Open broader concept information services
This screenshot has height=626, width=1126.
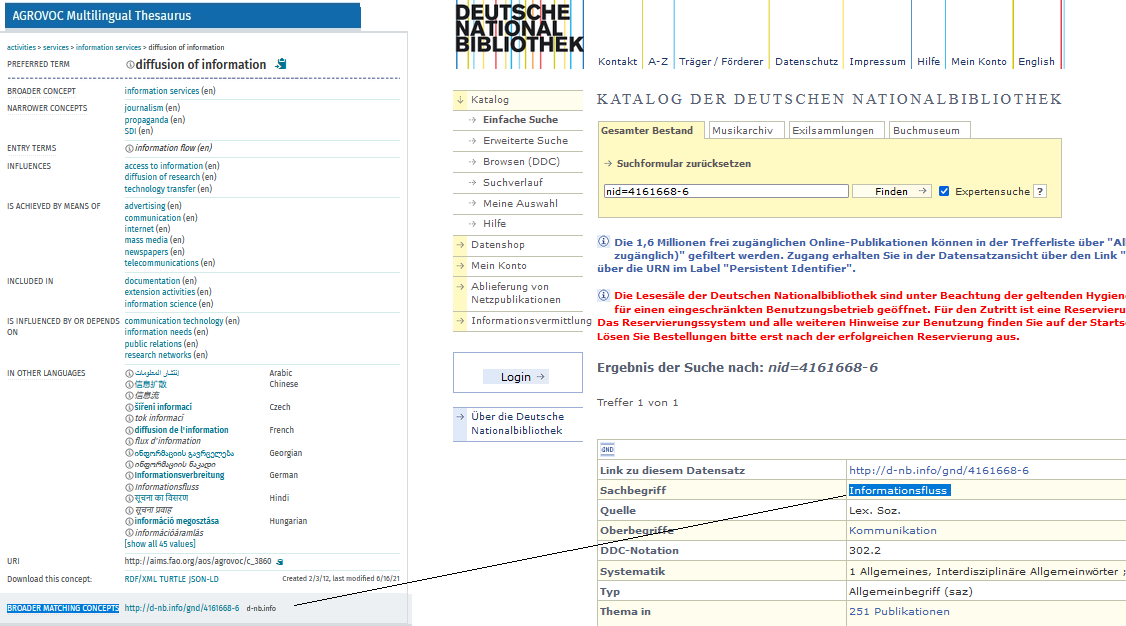click(162, 91)
